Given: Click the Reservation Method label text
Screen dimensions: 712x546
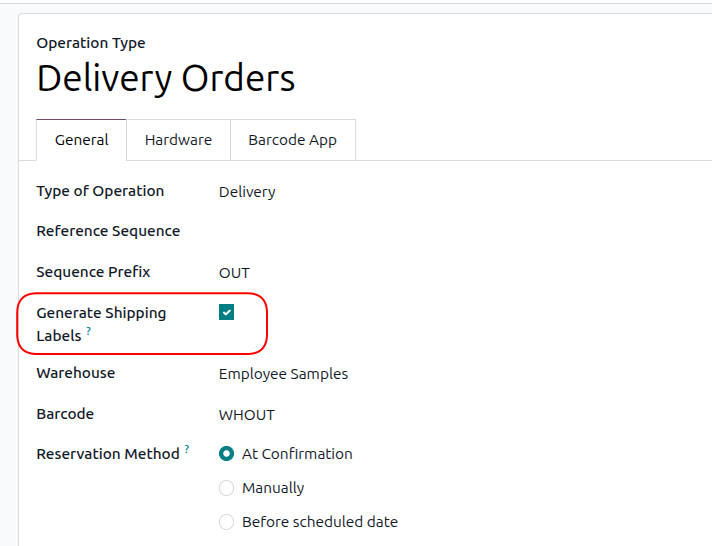Looking at the screenshot, I should [x=107, y=454].
